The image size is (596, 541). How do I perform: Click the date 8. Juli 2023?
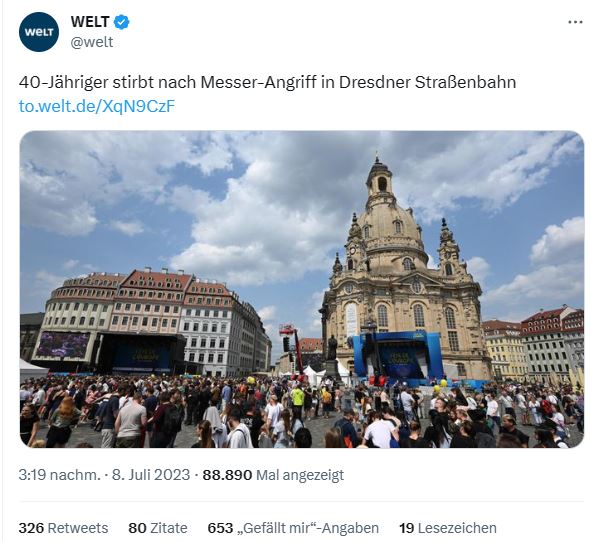(151, 475)
